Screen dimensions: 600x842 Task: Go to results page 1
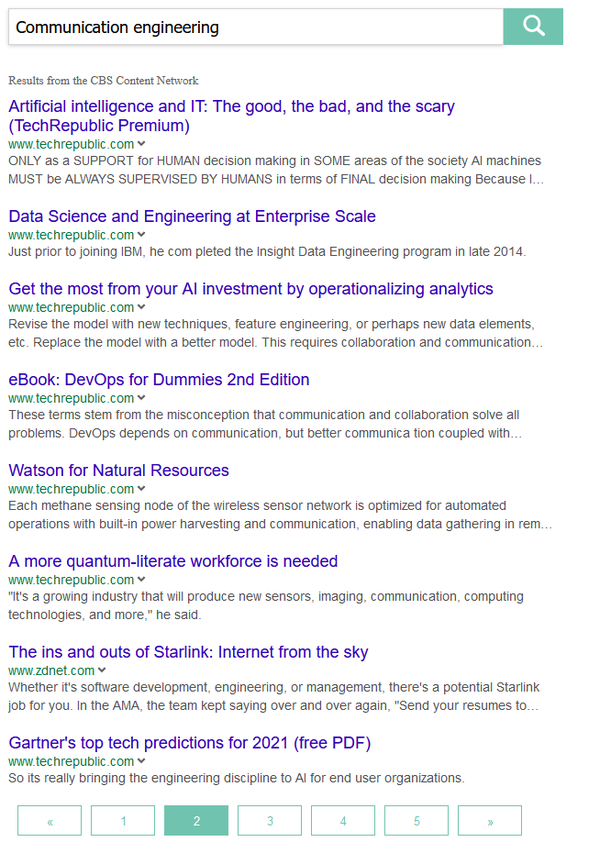(x=123, y=821)
